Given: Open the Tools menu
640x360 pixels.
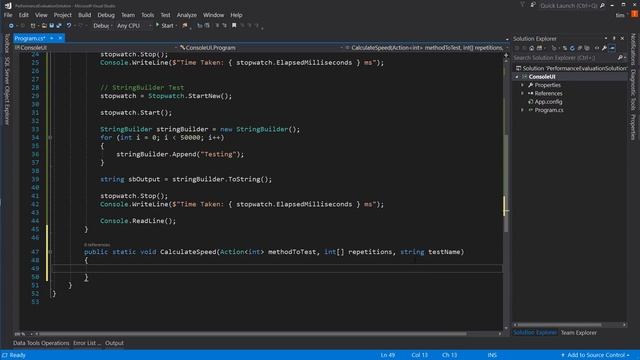Looking at the screenshot, I should click(148, 15).
